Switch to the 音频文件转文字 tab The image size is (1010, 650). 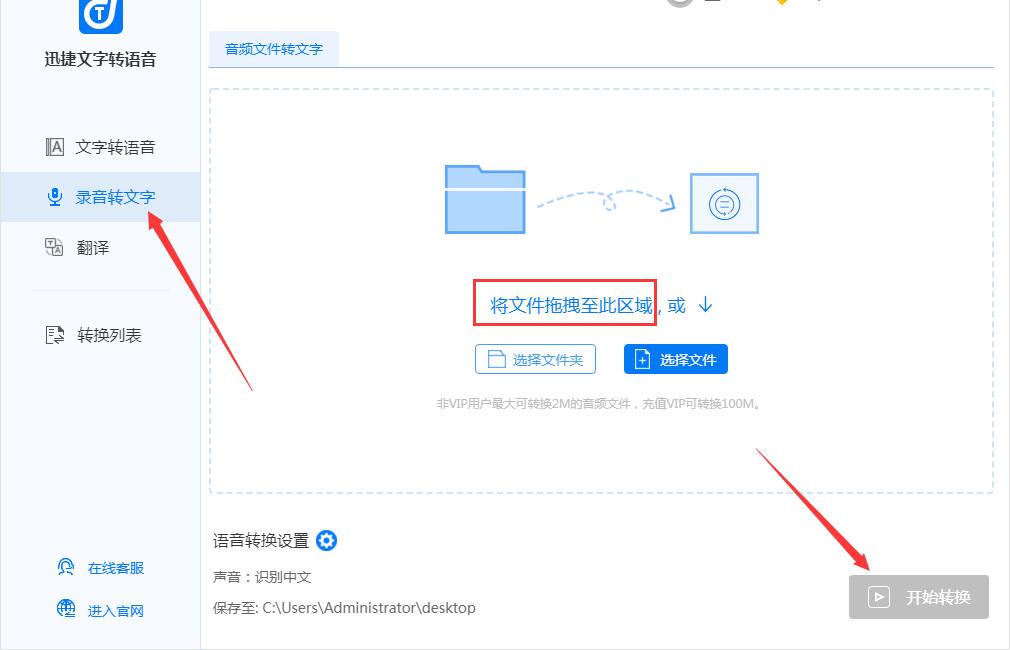273,47
